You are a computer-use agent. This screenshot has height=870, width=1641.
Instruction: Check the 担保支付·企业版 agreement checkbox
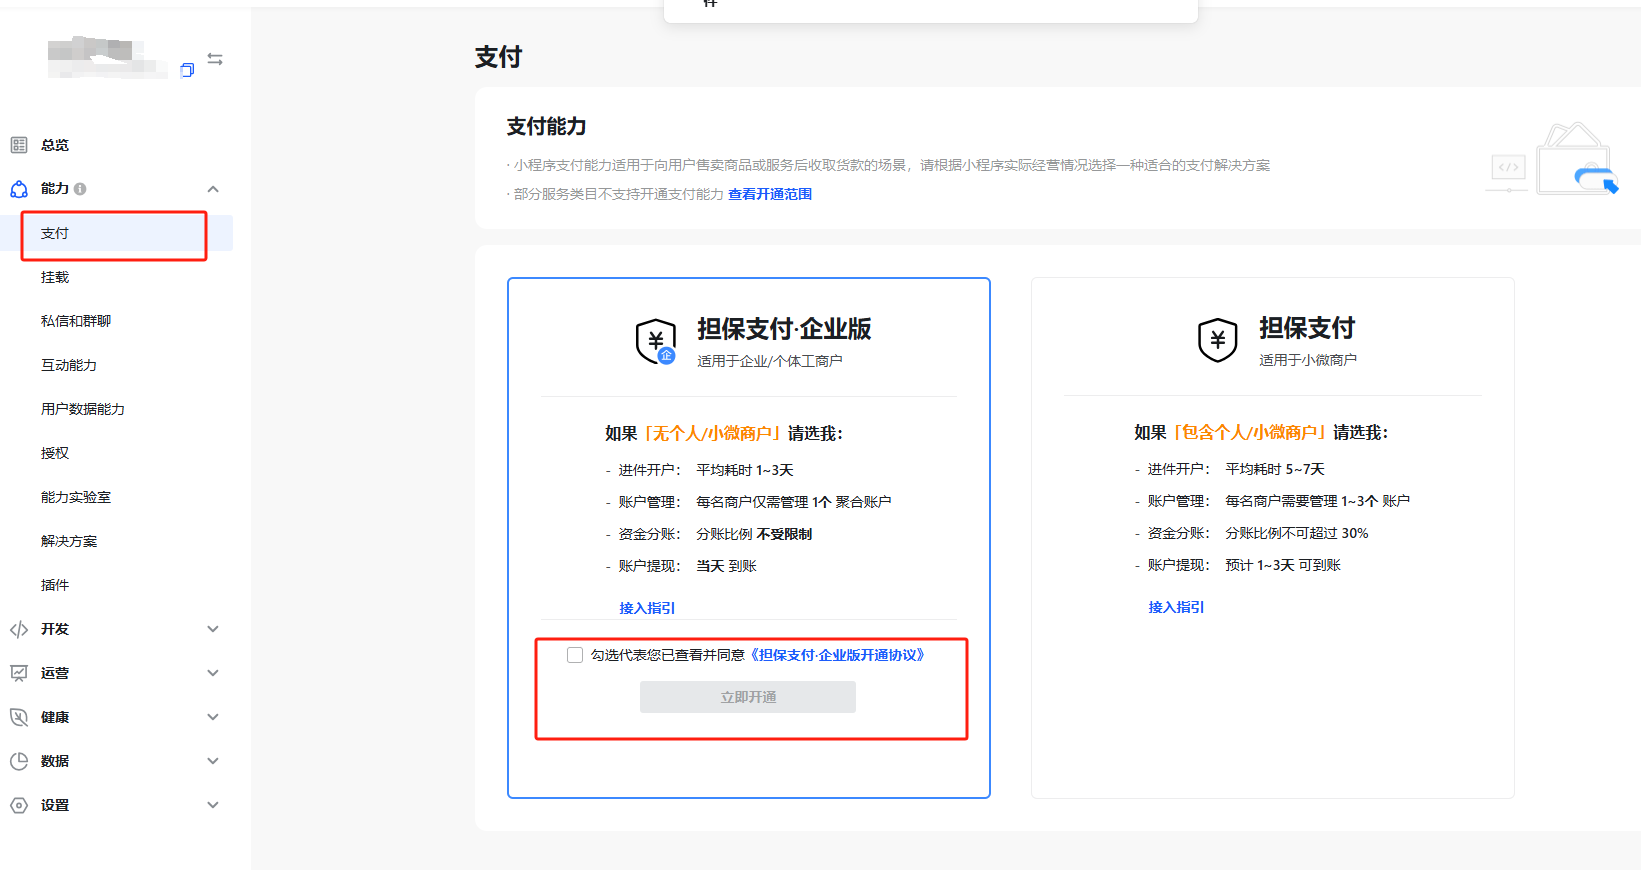click(575, 655)
